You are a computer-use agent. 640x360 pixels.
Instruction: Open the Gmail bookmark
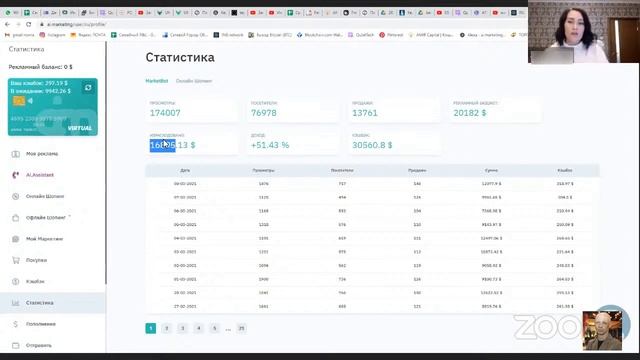tap(19, 35)
